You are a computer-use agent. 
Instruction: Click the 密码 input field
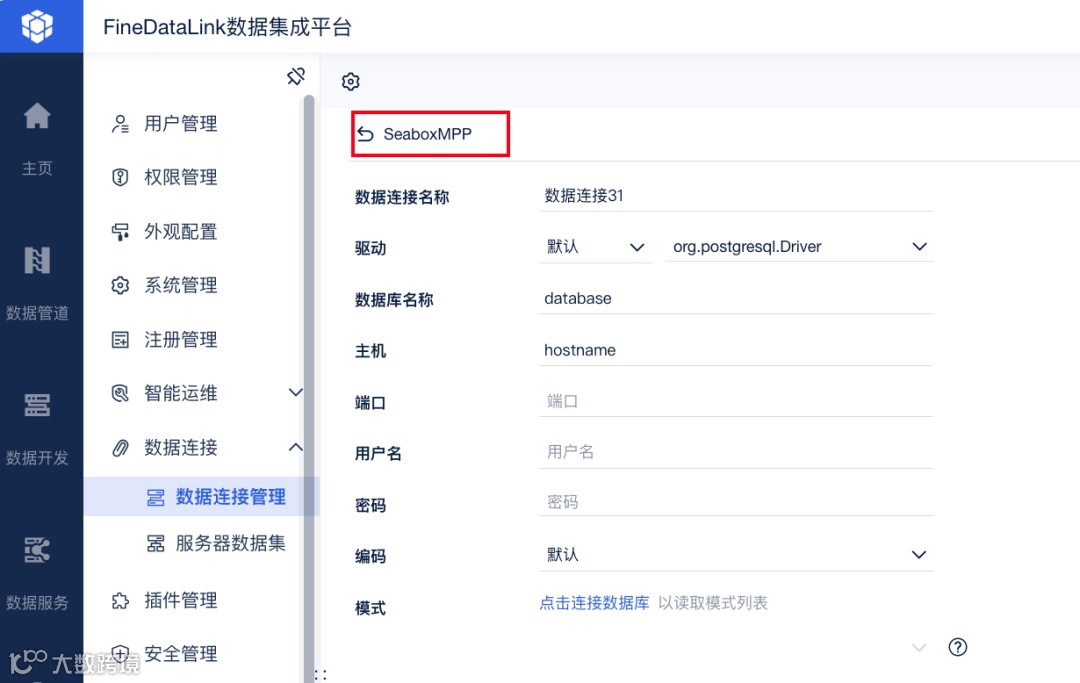click(736, 502)
